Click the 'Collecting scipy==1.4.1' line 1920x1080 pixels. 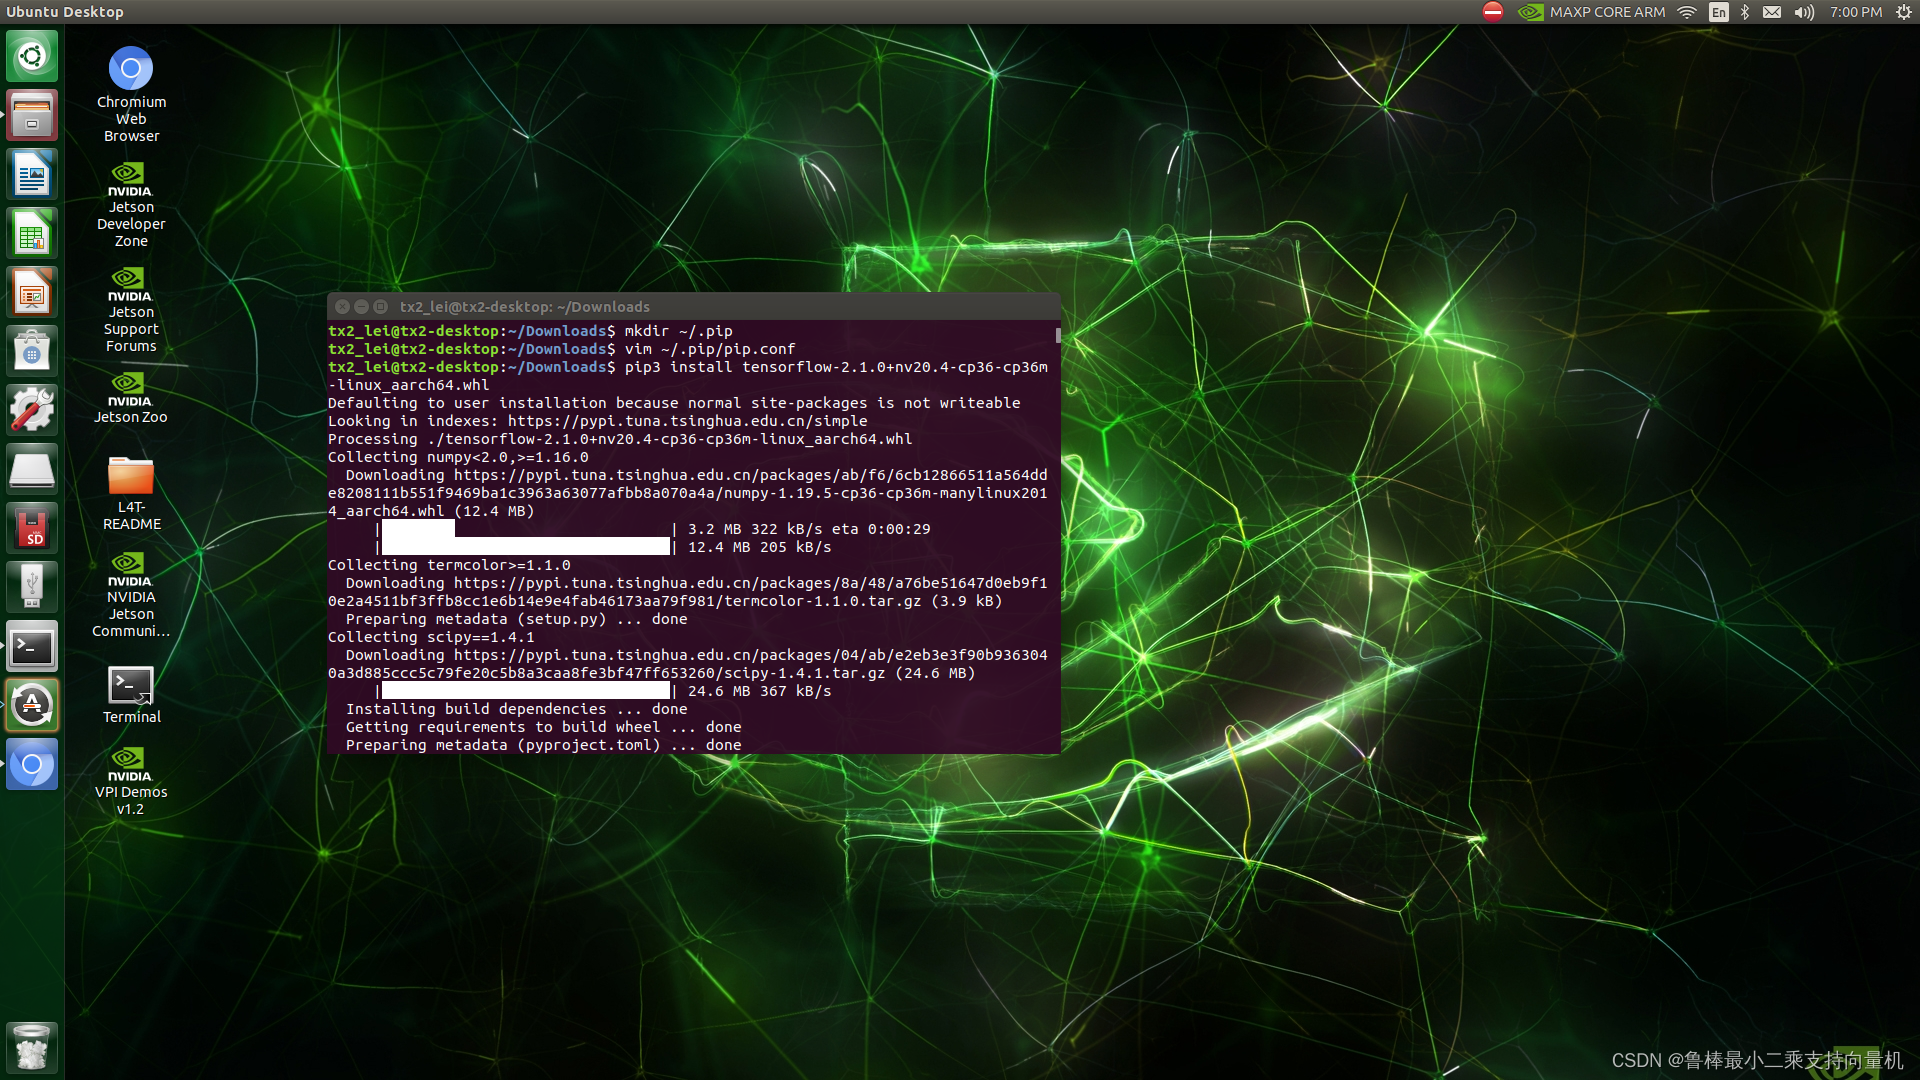pos(431,637)
